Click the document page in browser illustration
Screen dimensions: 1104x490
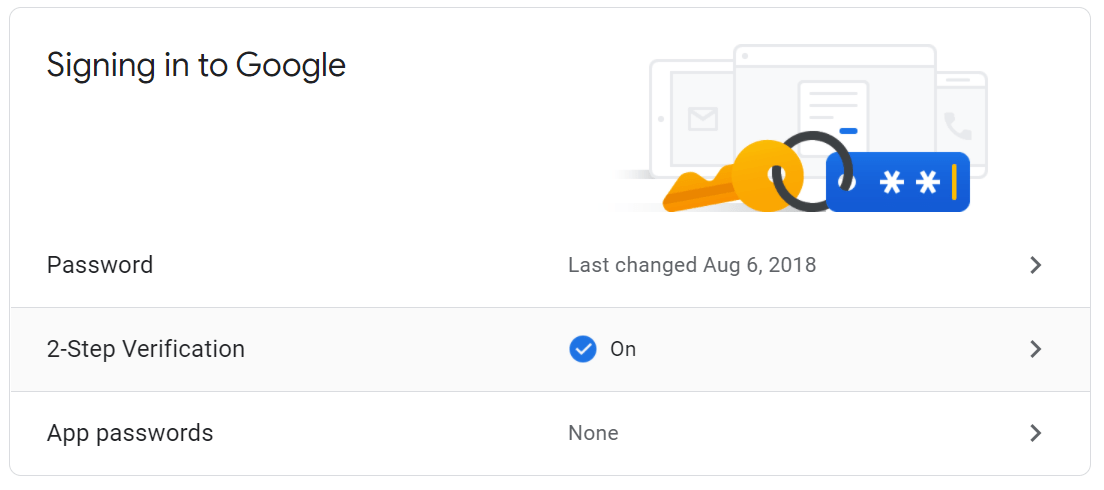pos(832,108)
